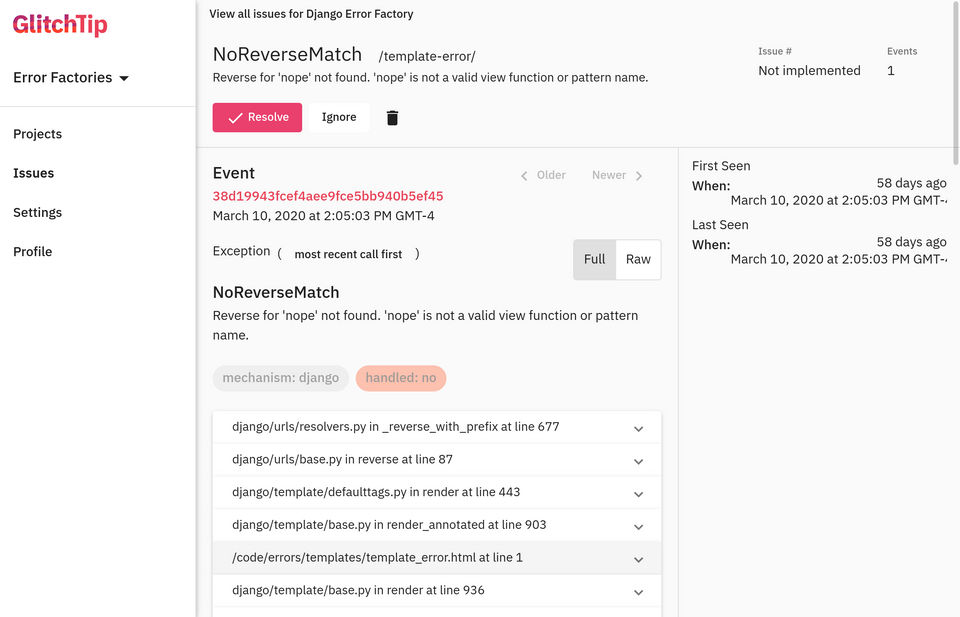Open Settings in sidebar
The width and height of the screenshot is (960, 617).
point(37,212)
